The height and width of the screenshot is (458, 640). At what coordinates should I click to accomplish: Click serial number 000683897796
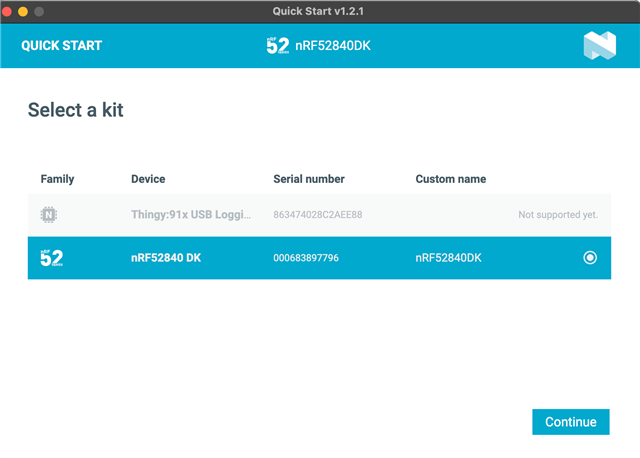pos(306,258)
